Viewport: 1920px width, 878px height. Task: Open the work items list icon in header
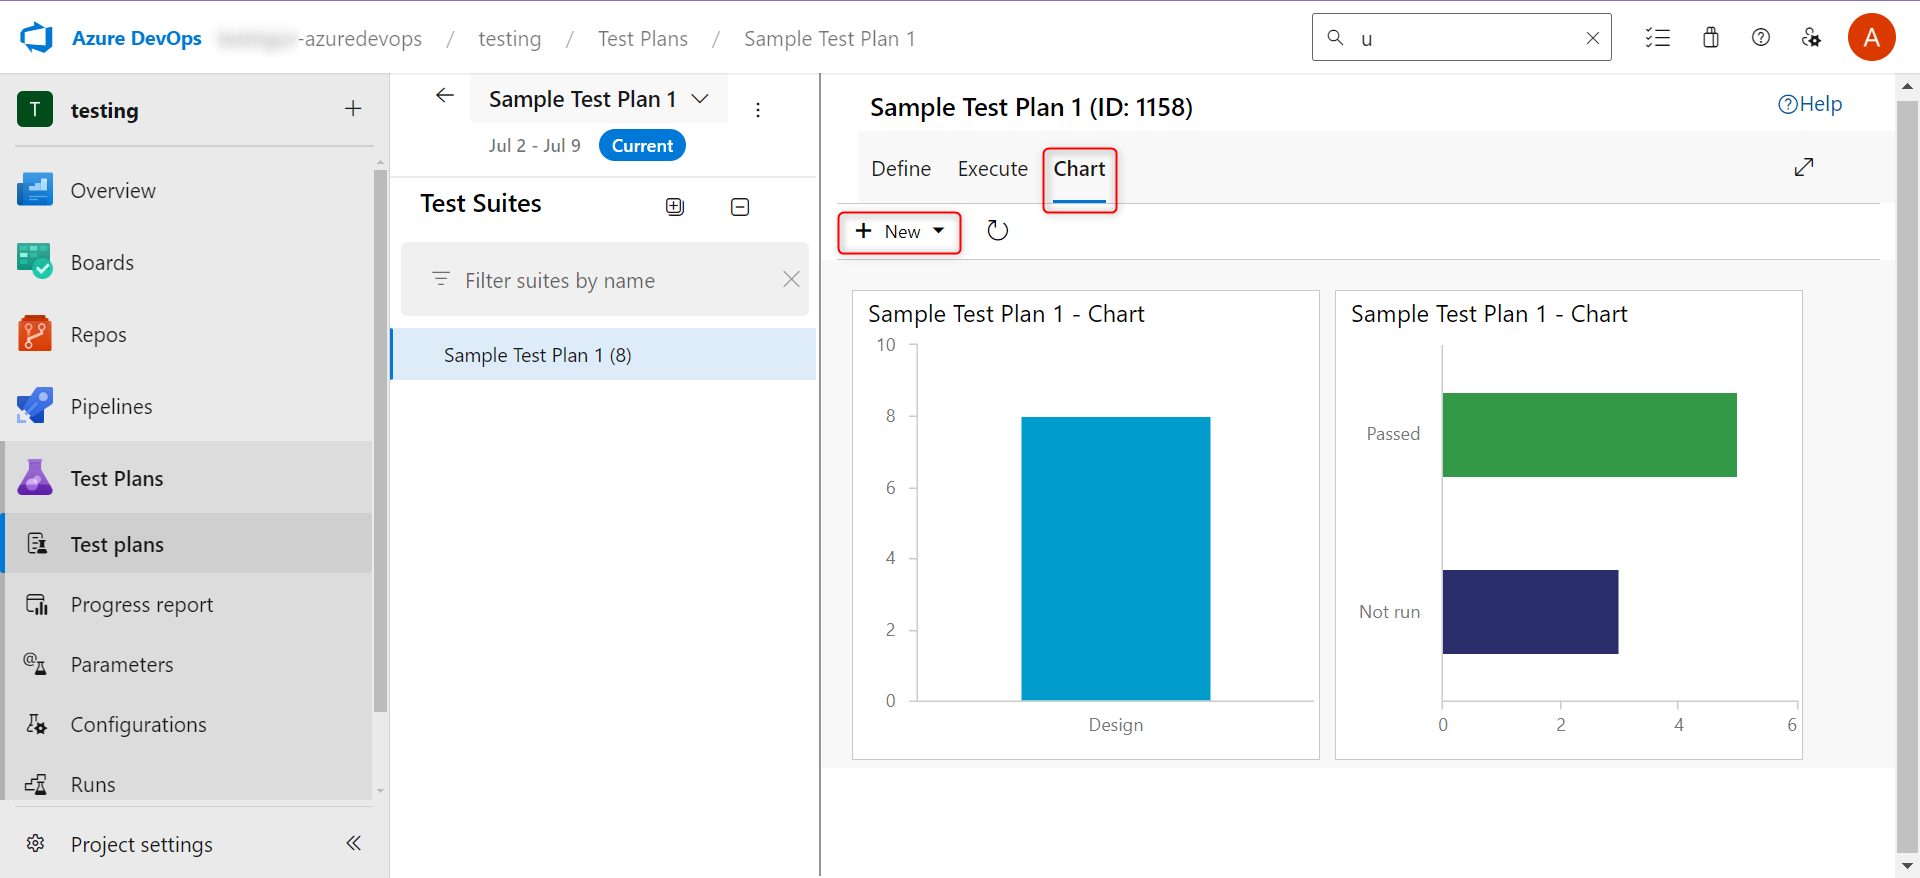[1657, 38]
